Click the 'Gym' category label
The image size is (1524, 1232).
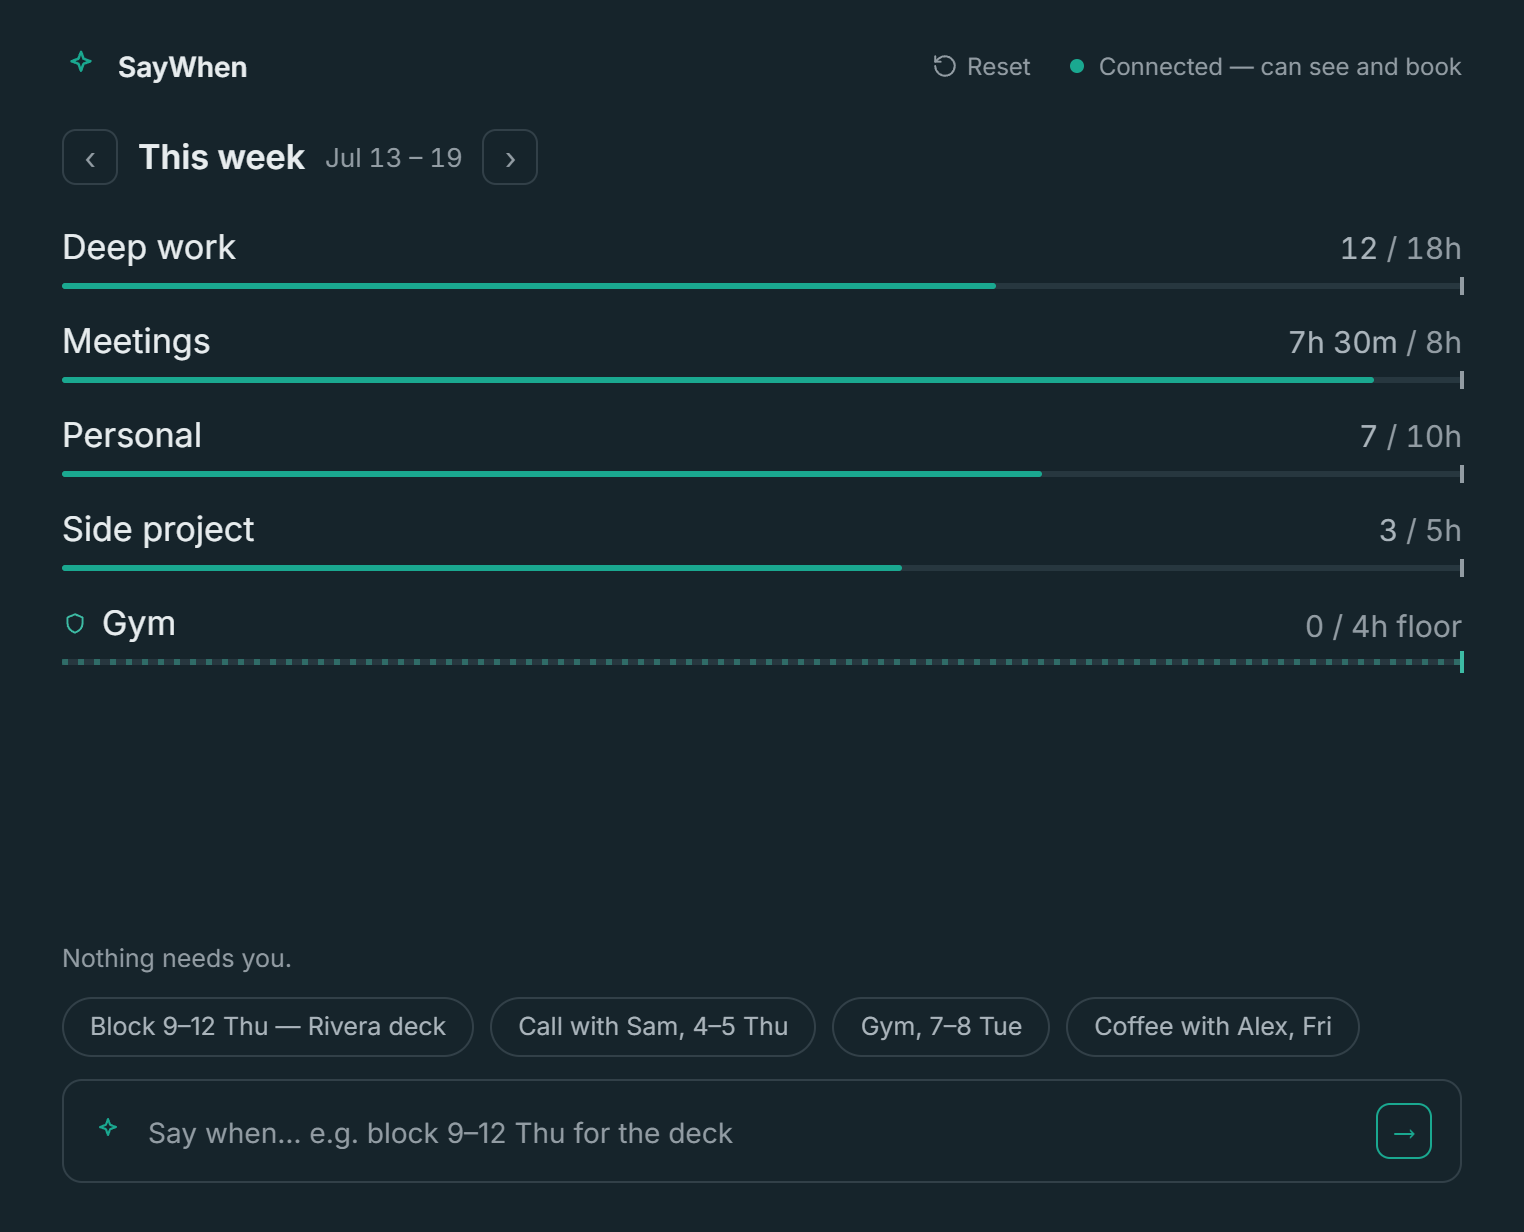point(139,624)
